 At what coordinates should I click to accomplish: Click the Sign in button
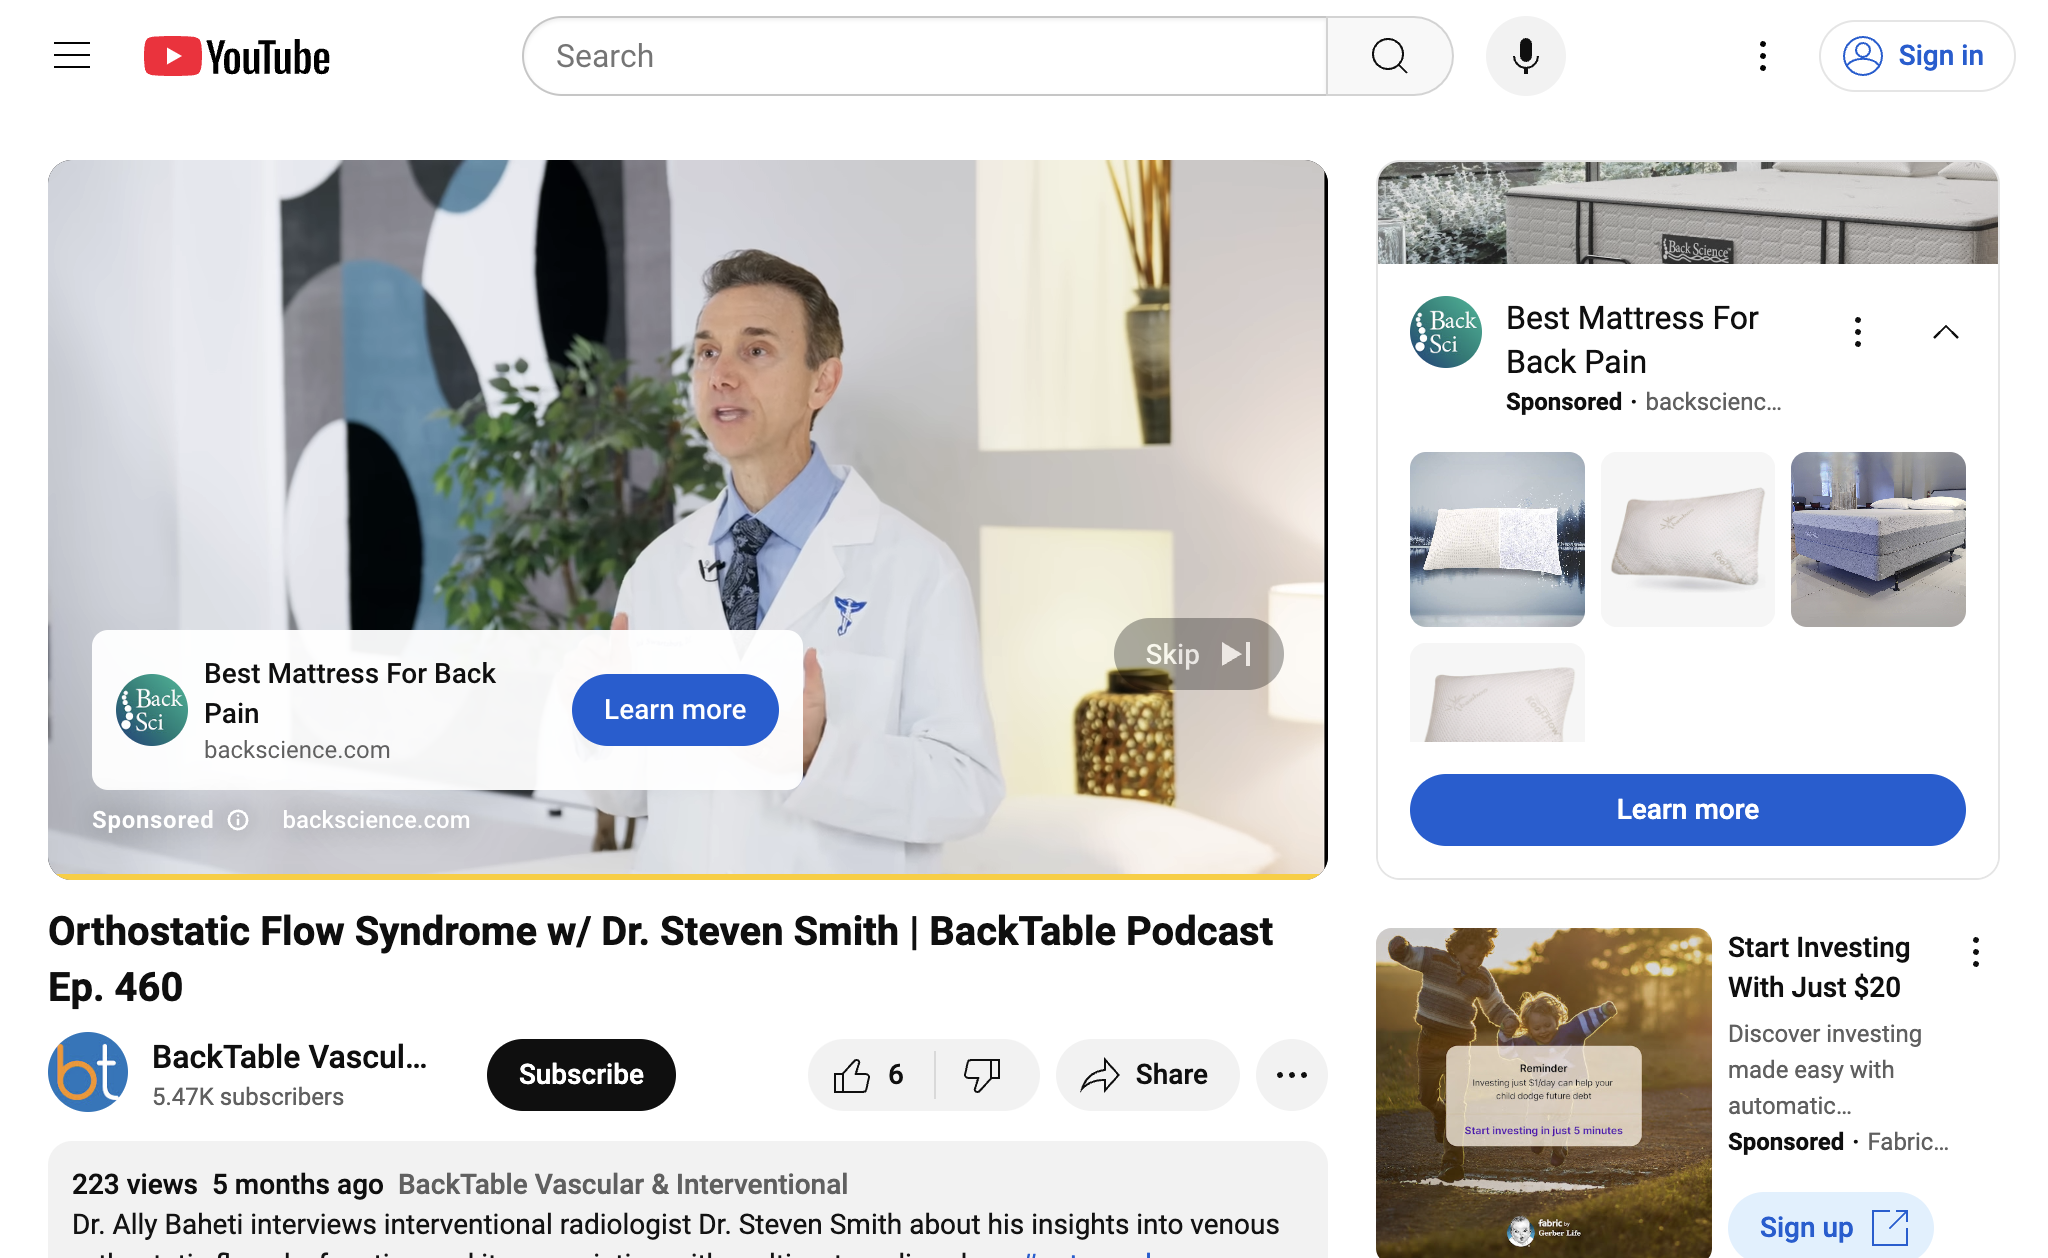(x=1916, y=56)
